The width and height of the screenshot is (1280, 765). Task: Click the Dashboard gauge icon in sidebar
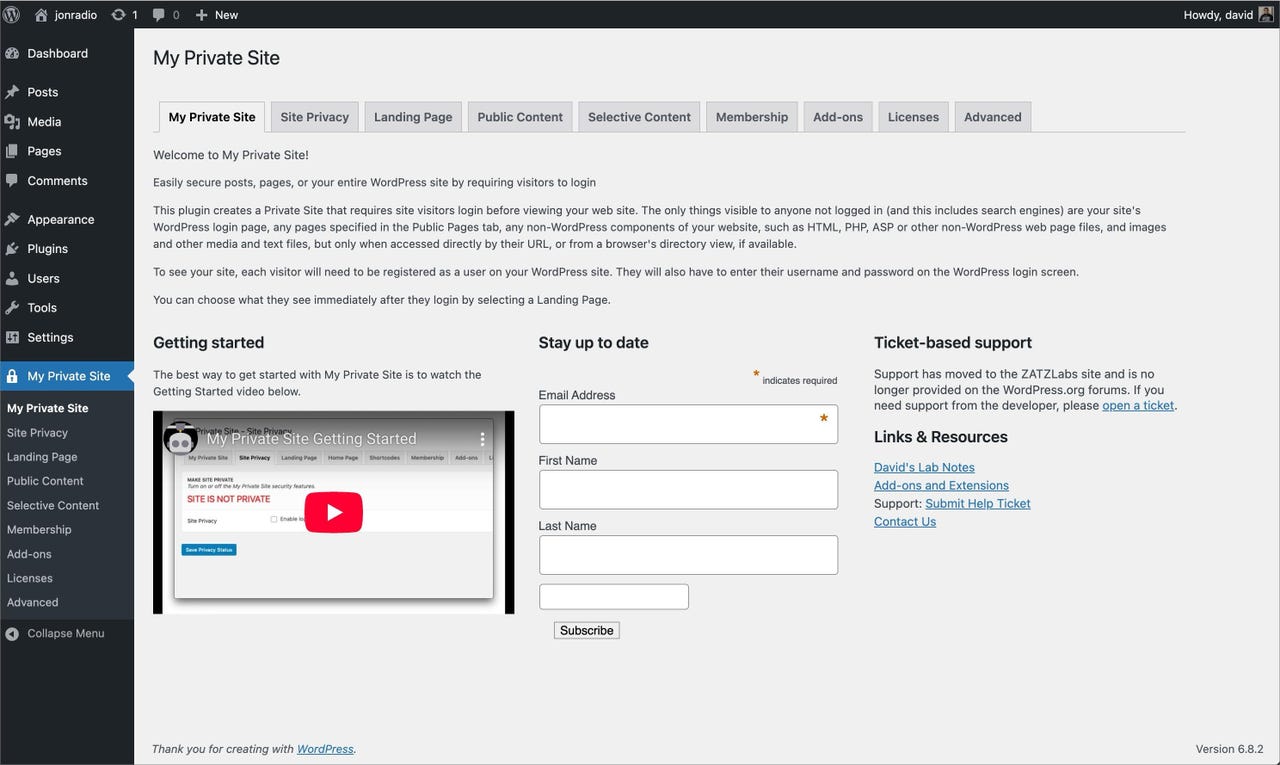tap(12, 54)
